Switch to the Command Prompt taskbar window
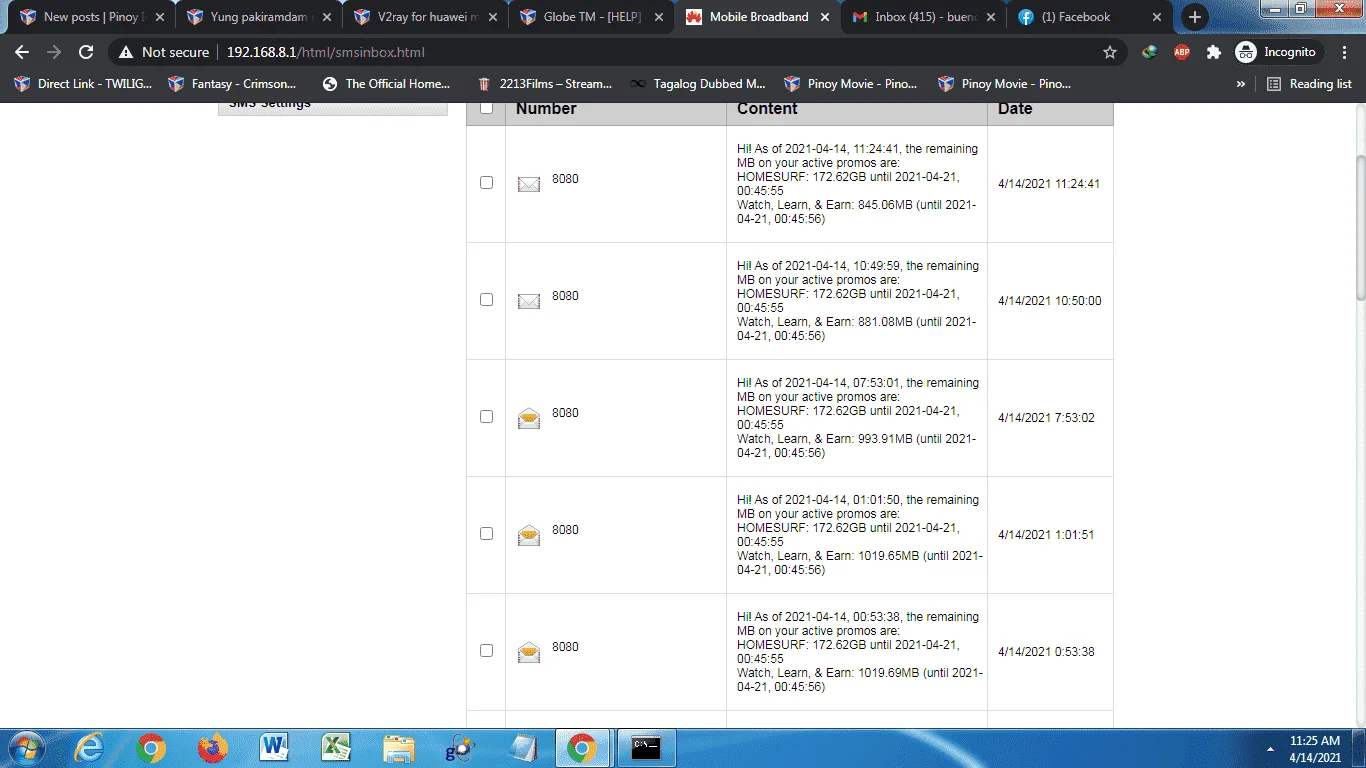Screen dimensions: 1366x768 tap(645, 748)
